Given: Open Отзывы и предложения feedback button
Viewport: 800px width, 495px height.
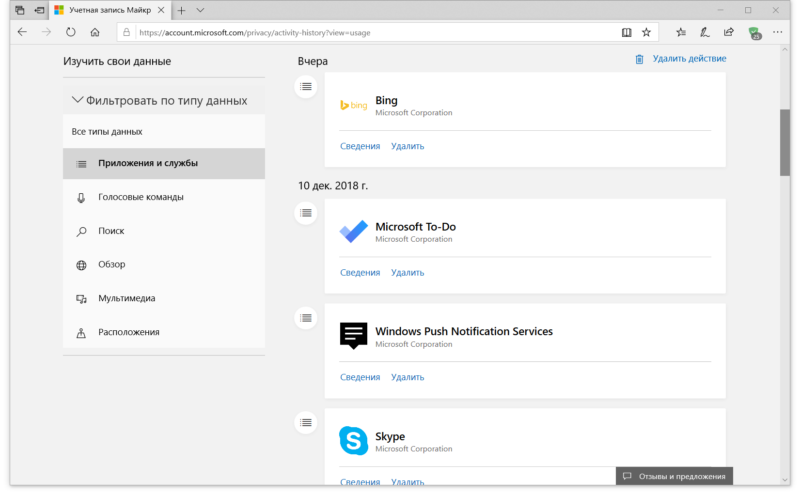Looking at the screenshot, I should pyautogui.click(x=674, y=476).
